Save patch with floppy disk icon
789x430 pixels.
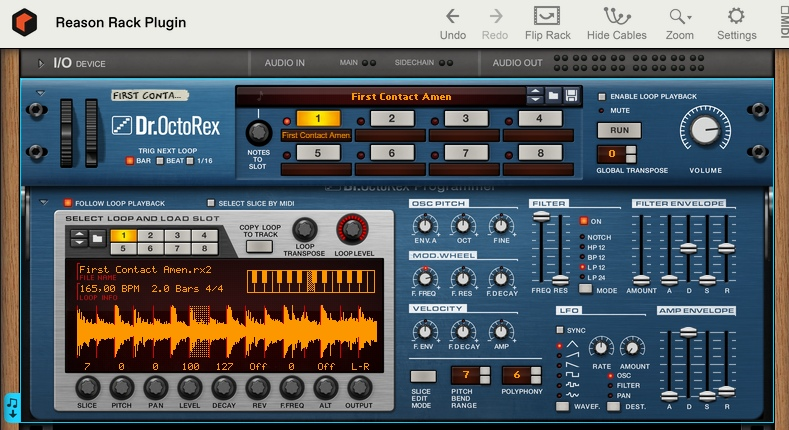tap(571, 96)
